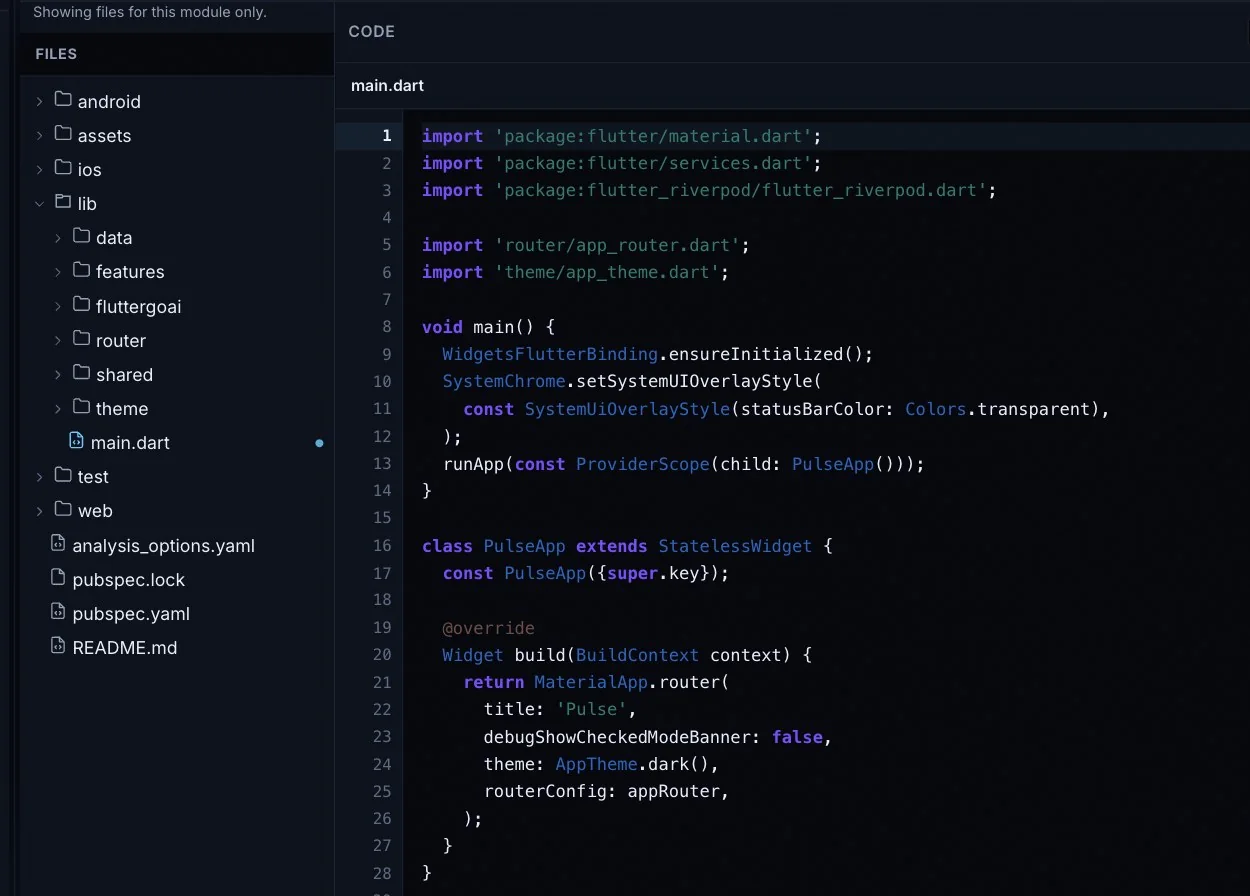Expand the data subfolder chevron

(58, 238)
